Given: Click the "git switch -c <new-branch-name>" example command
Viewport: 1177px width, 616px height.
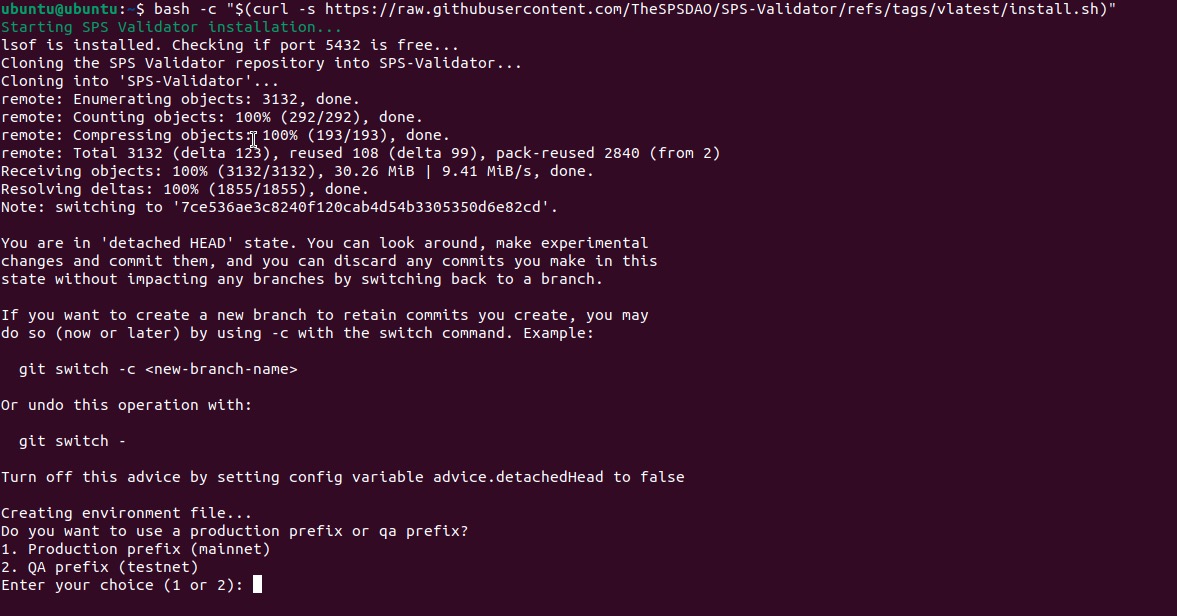Looking at the screenshot, I should coord(158,369).
